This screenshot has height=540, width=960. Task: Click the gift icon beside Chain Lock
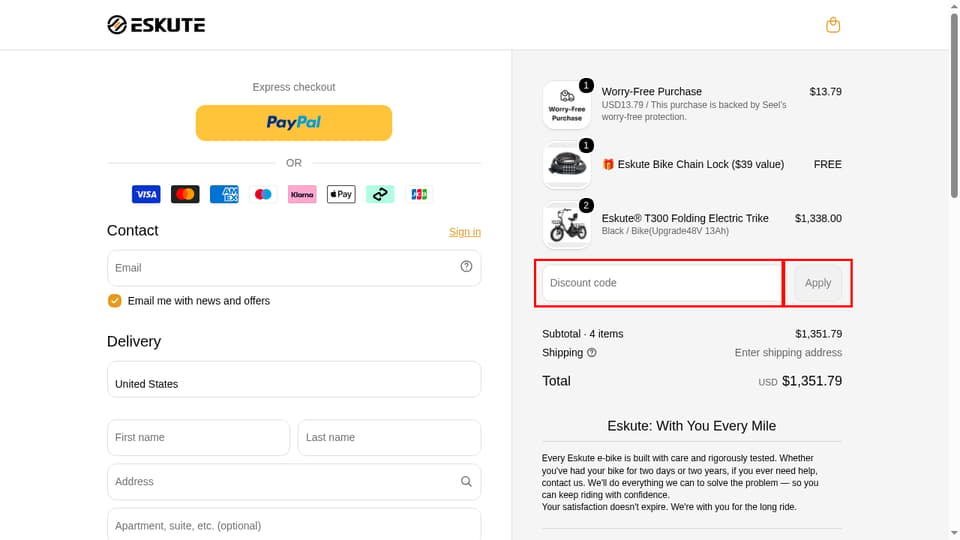[x=608, y=164]
